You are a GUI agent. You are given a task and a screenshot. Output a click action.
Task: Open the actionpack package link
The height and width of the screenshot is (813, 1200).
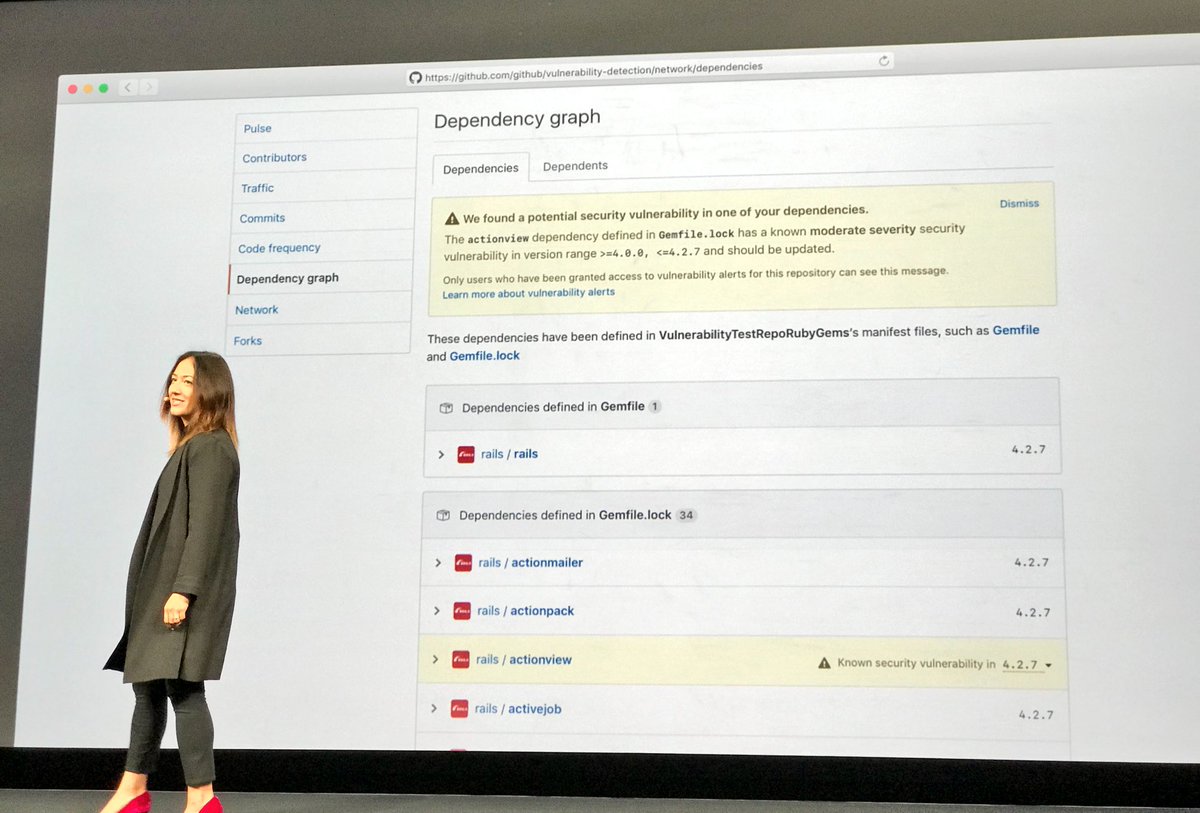coord(525,611)
